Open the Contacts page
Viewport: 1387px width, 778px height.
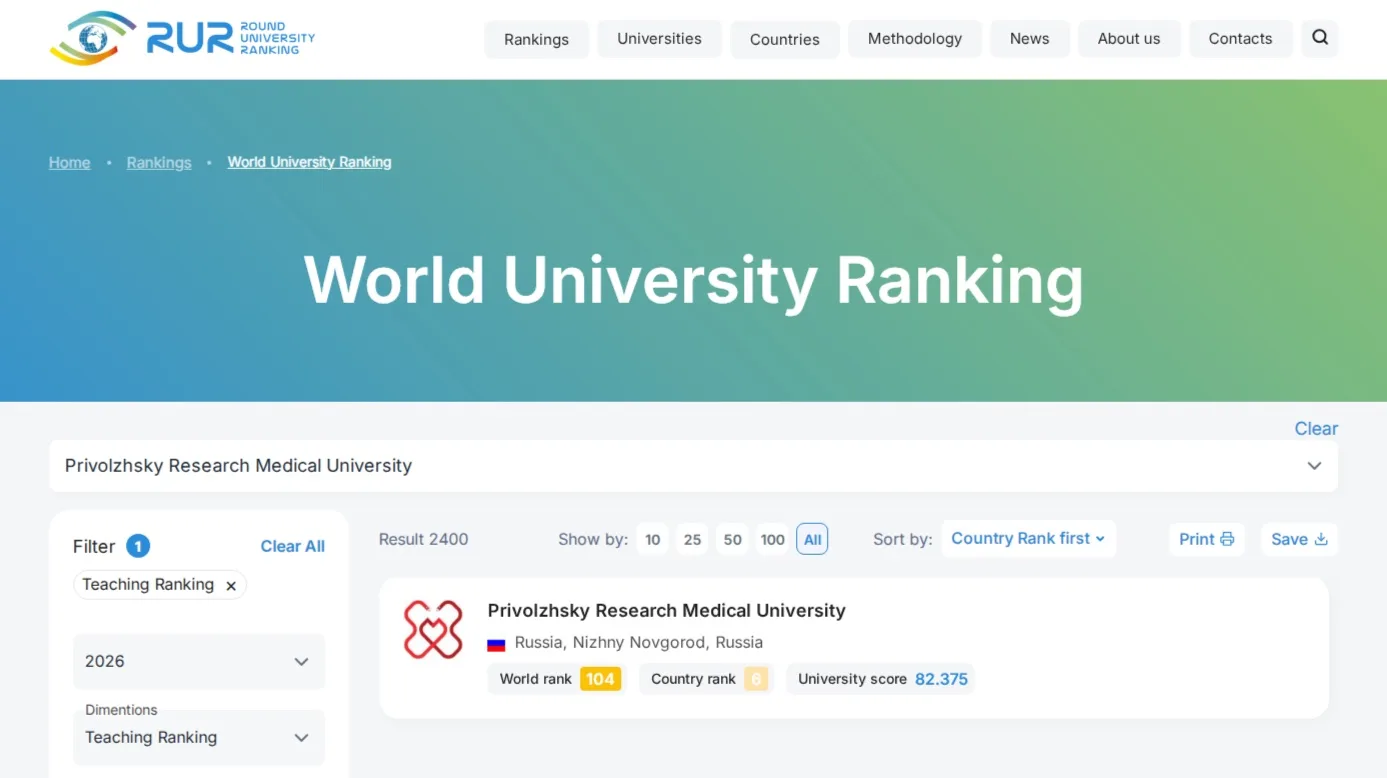tap(1240, 39)
